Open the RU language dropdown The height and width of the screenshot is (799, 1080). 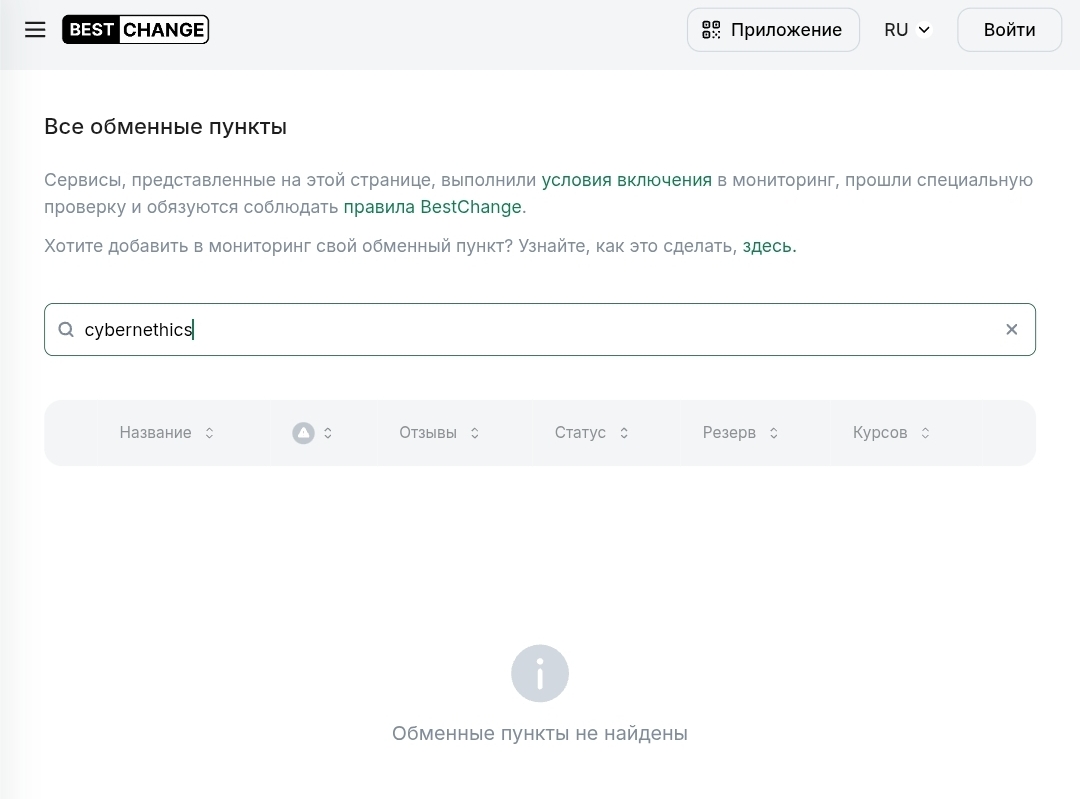coord(906,30)
